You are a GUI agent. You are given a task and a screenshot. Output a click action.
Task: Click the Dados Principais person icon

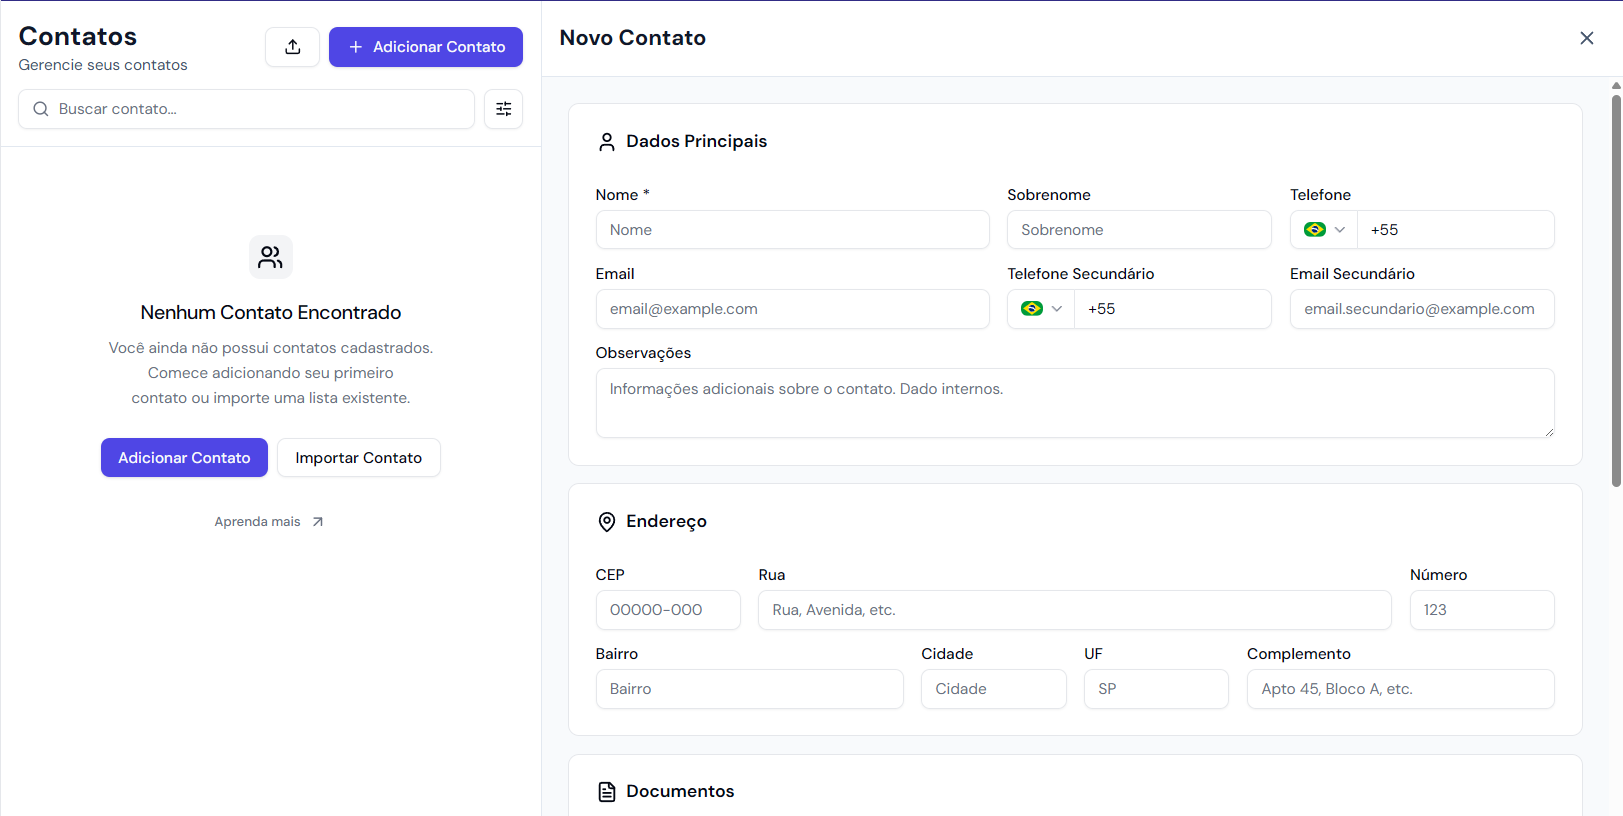(606, 142)
